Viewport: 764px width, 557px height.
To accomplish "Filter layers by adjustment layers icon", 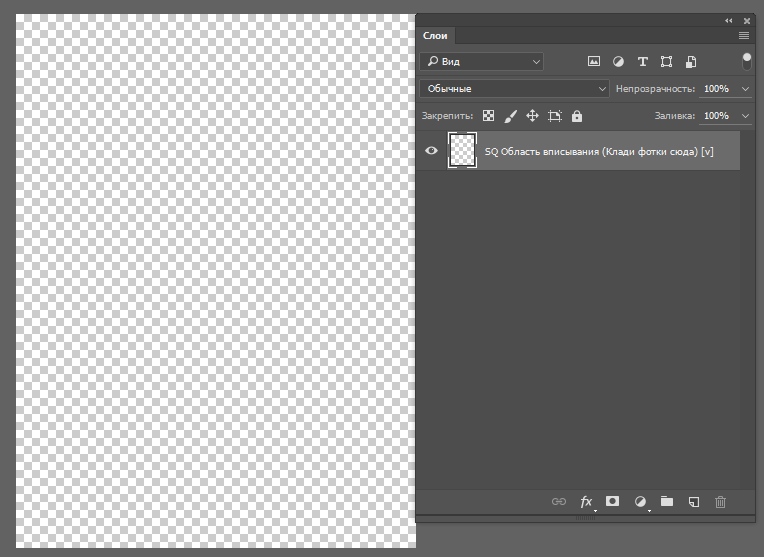I will click(618, 61).
